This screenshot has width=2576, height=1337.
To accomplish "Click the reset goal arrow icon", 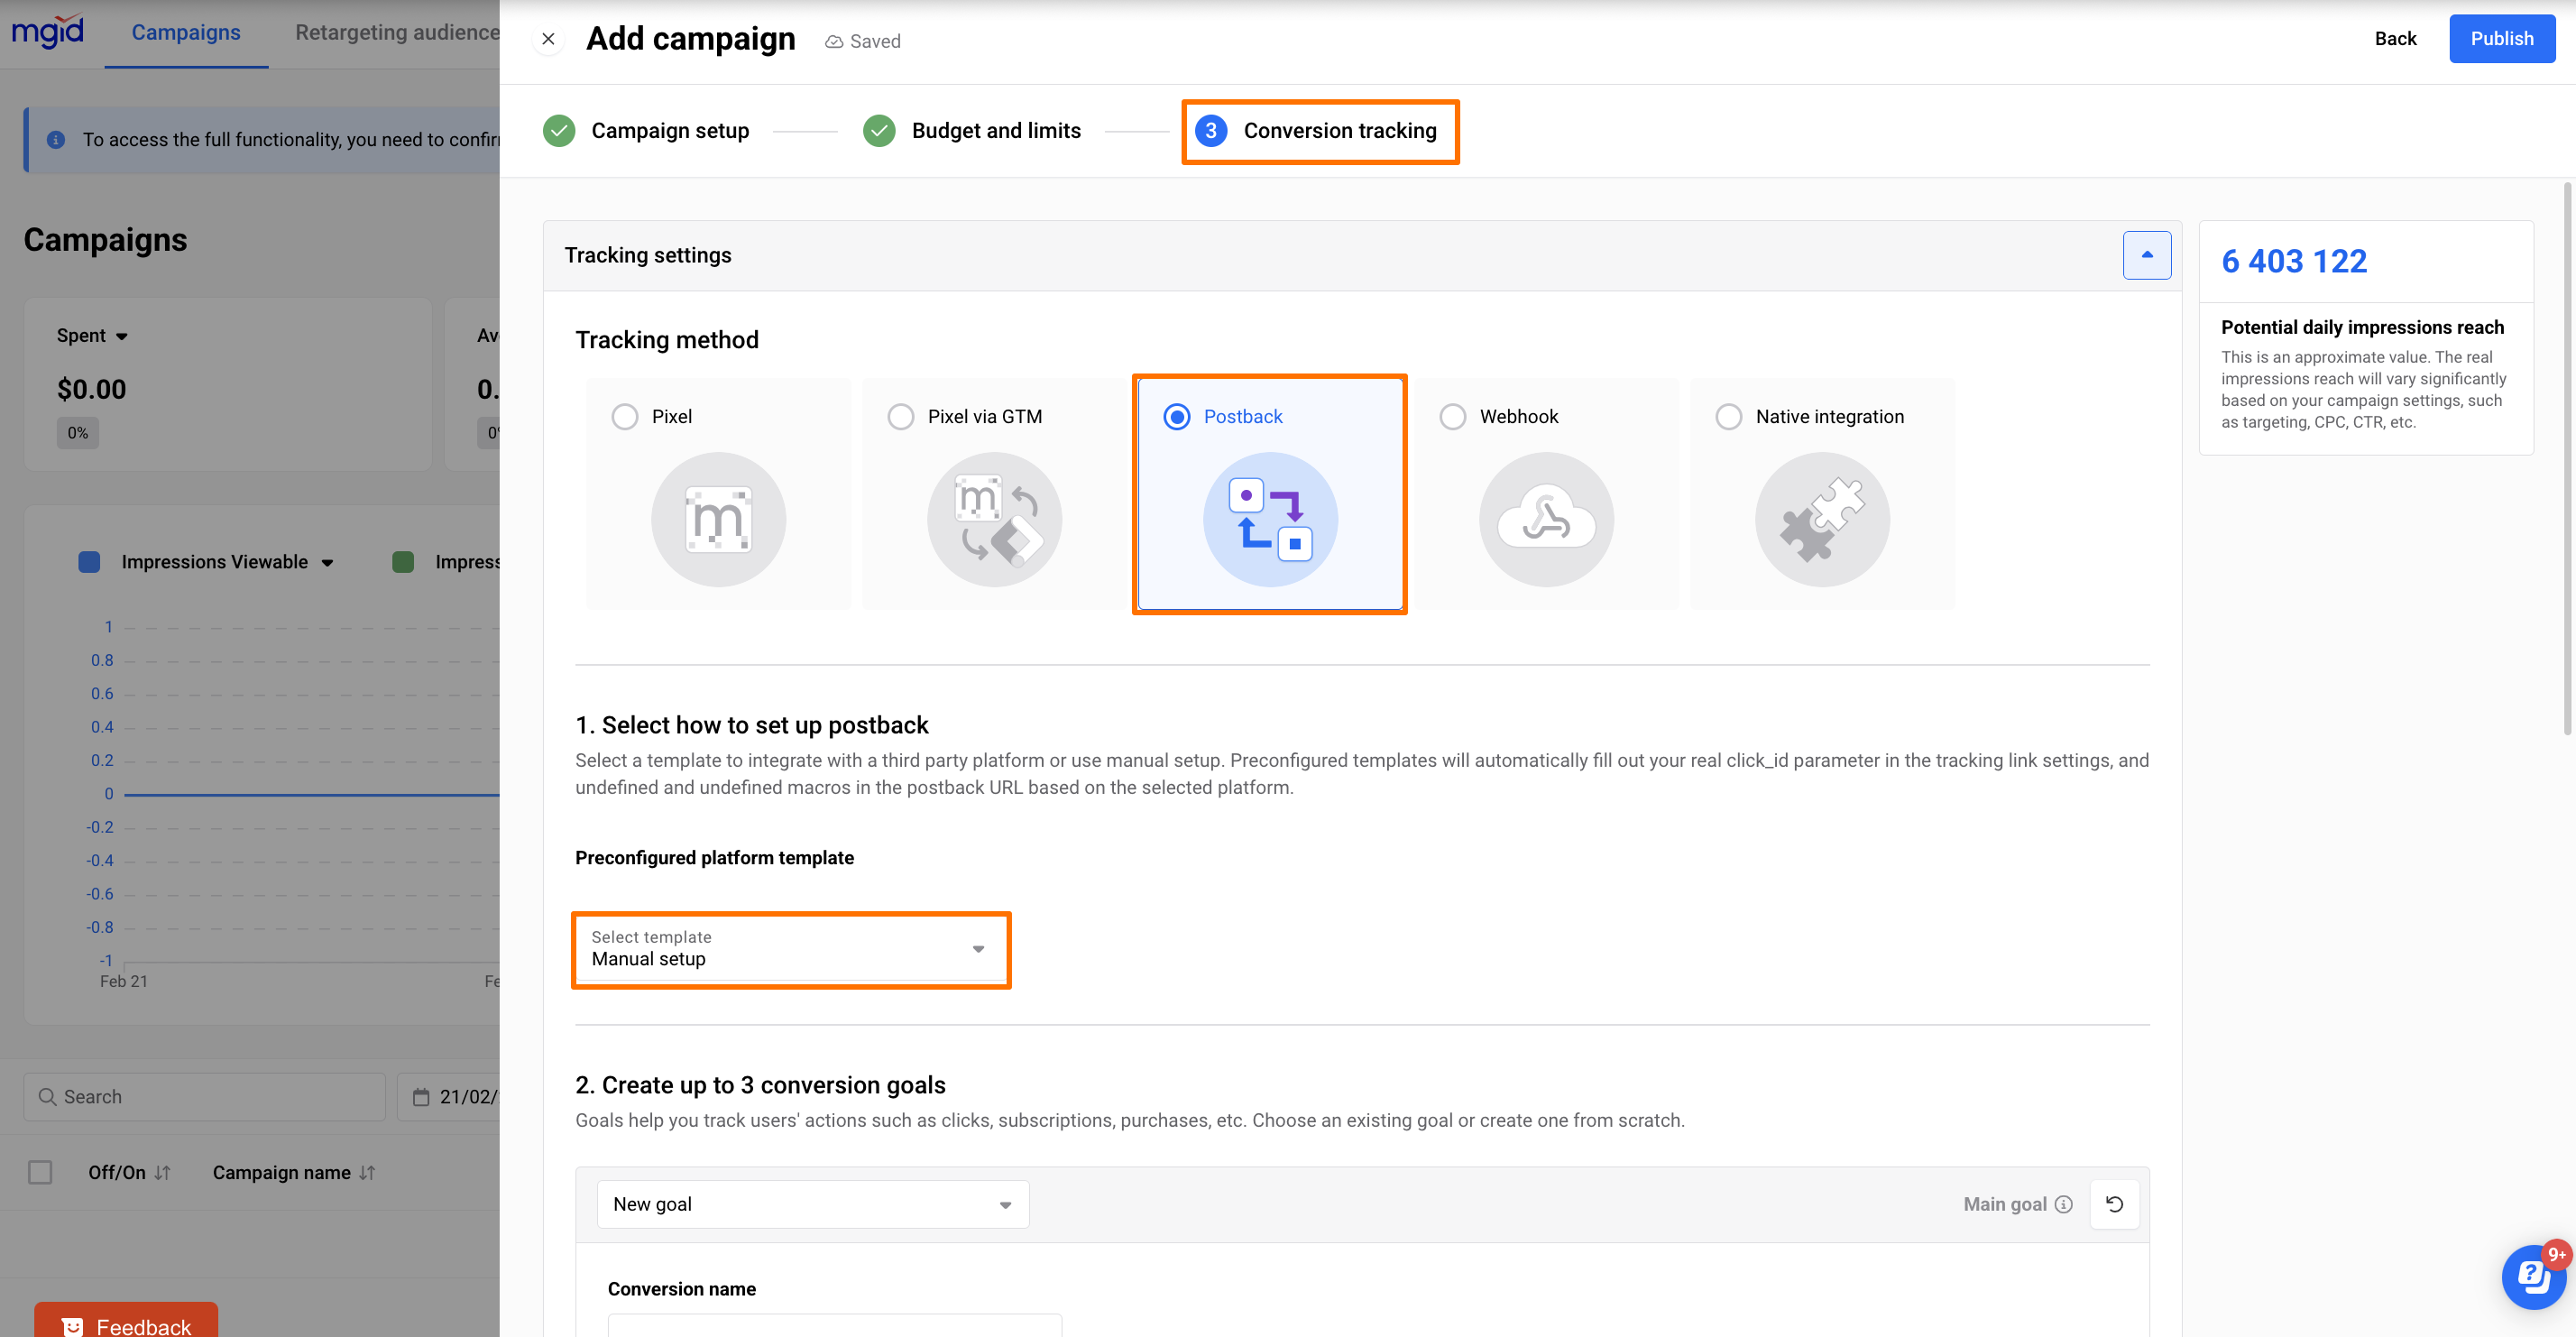I will point(2114,1204).
